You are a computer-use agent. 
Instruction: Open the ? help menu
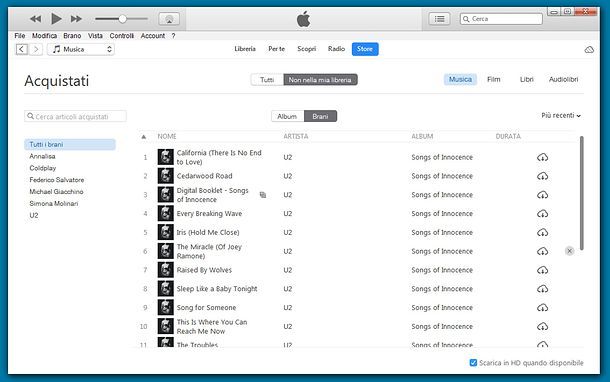174,36
